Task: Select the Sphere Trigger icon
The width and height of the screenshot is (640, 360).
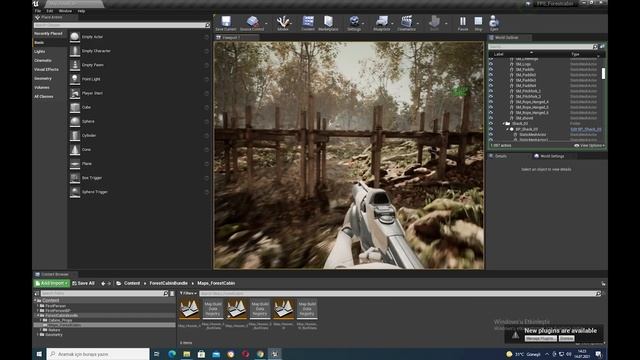Action: [x=75, y=192]
